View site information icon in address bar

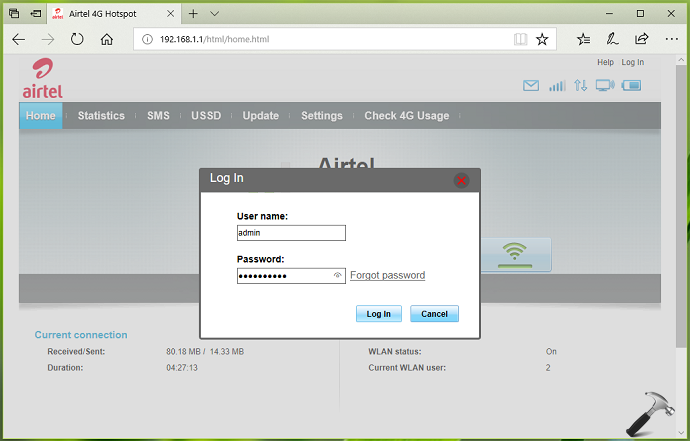coord(147,39)
